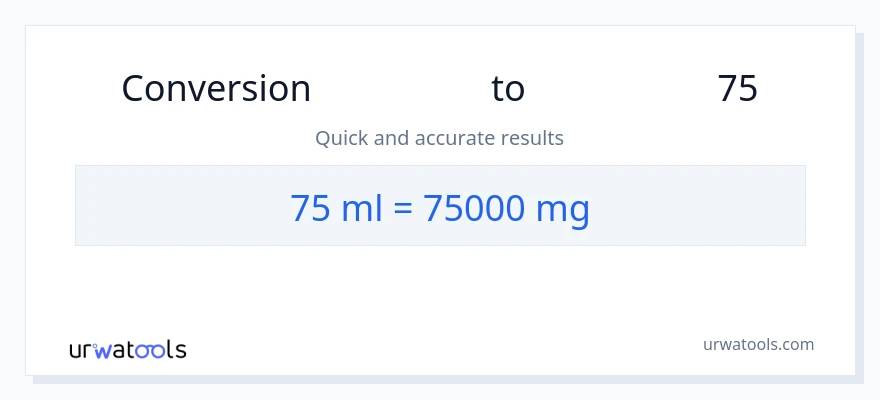
Task: Click the "and" word in the subtitle
Action: pos(392,138)
